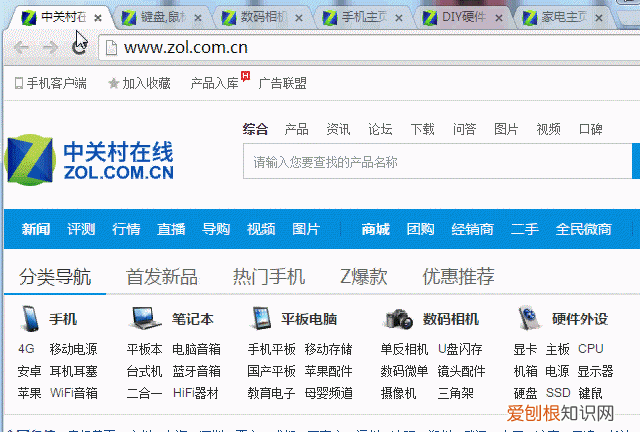Open 行情 in the blue nav bar
Viewport: 640px width, 432px height.
(126, 229)
